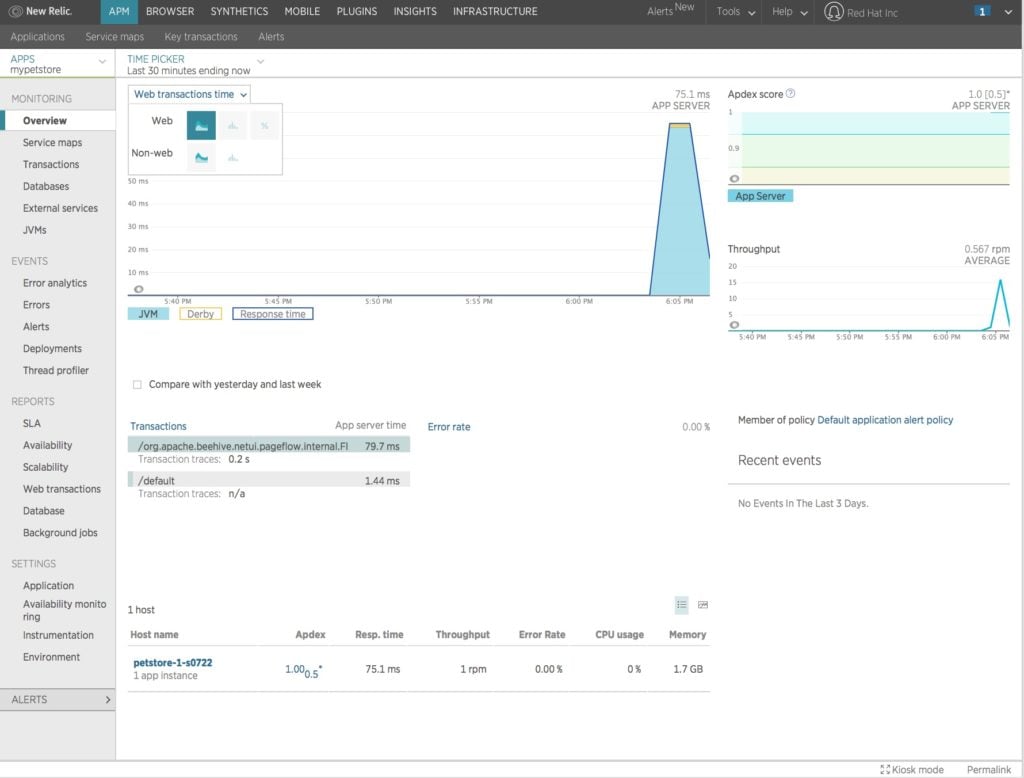The image size is (1024, 778).
Task: Expand the ALERTS sidebar section
Action: point(57,700)
